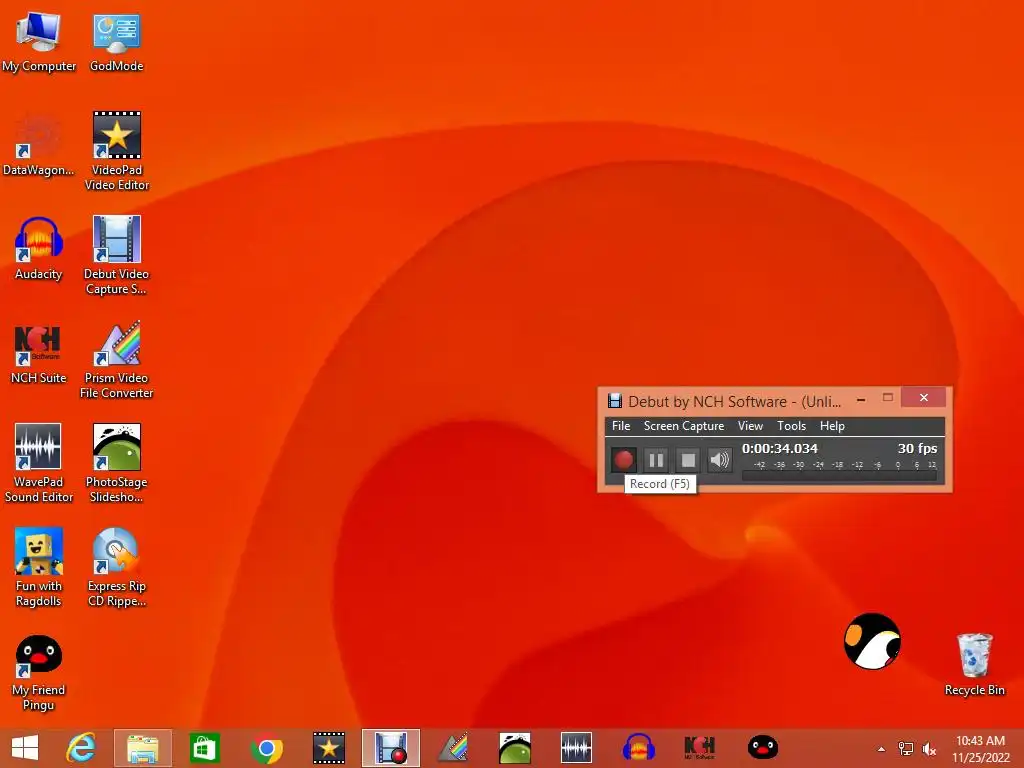Select the My Computer desktop icon
This screenshot has width=1024, height=768.
tap(39, 40)
